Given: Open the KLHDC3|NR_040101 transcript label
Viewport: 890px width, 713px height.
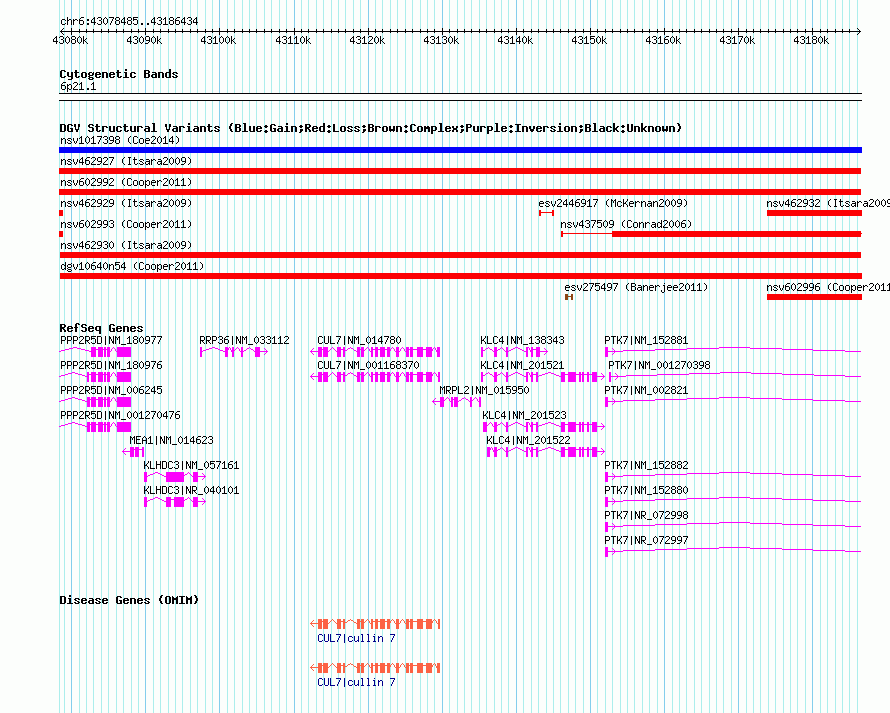Looking at the screenshot, I should click(191, 490).
